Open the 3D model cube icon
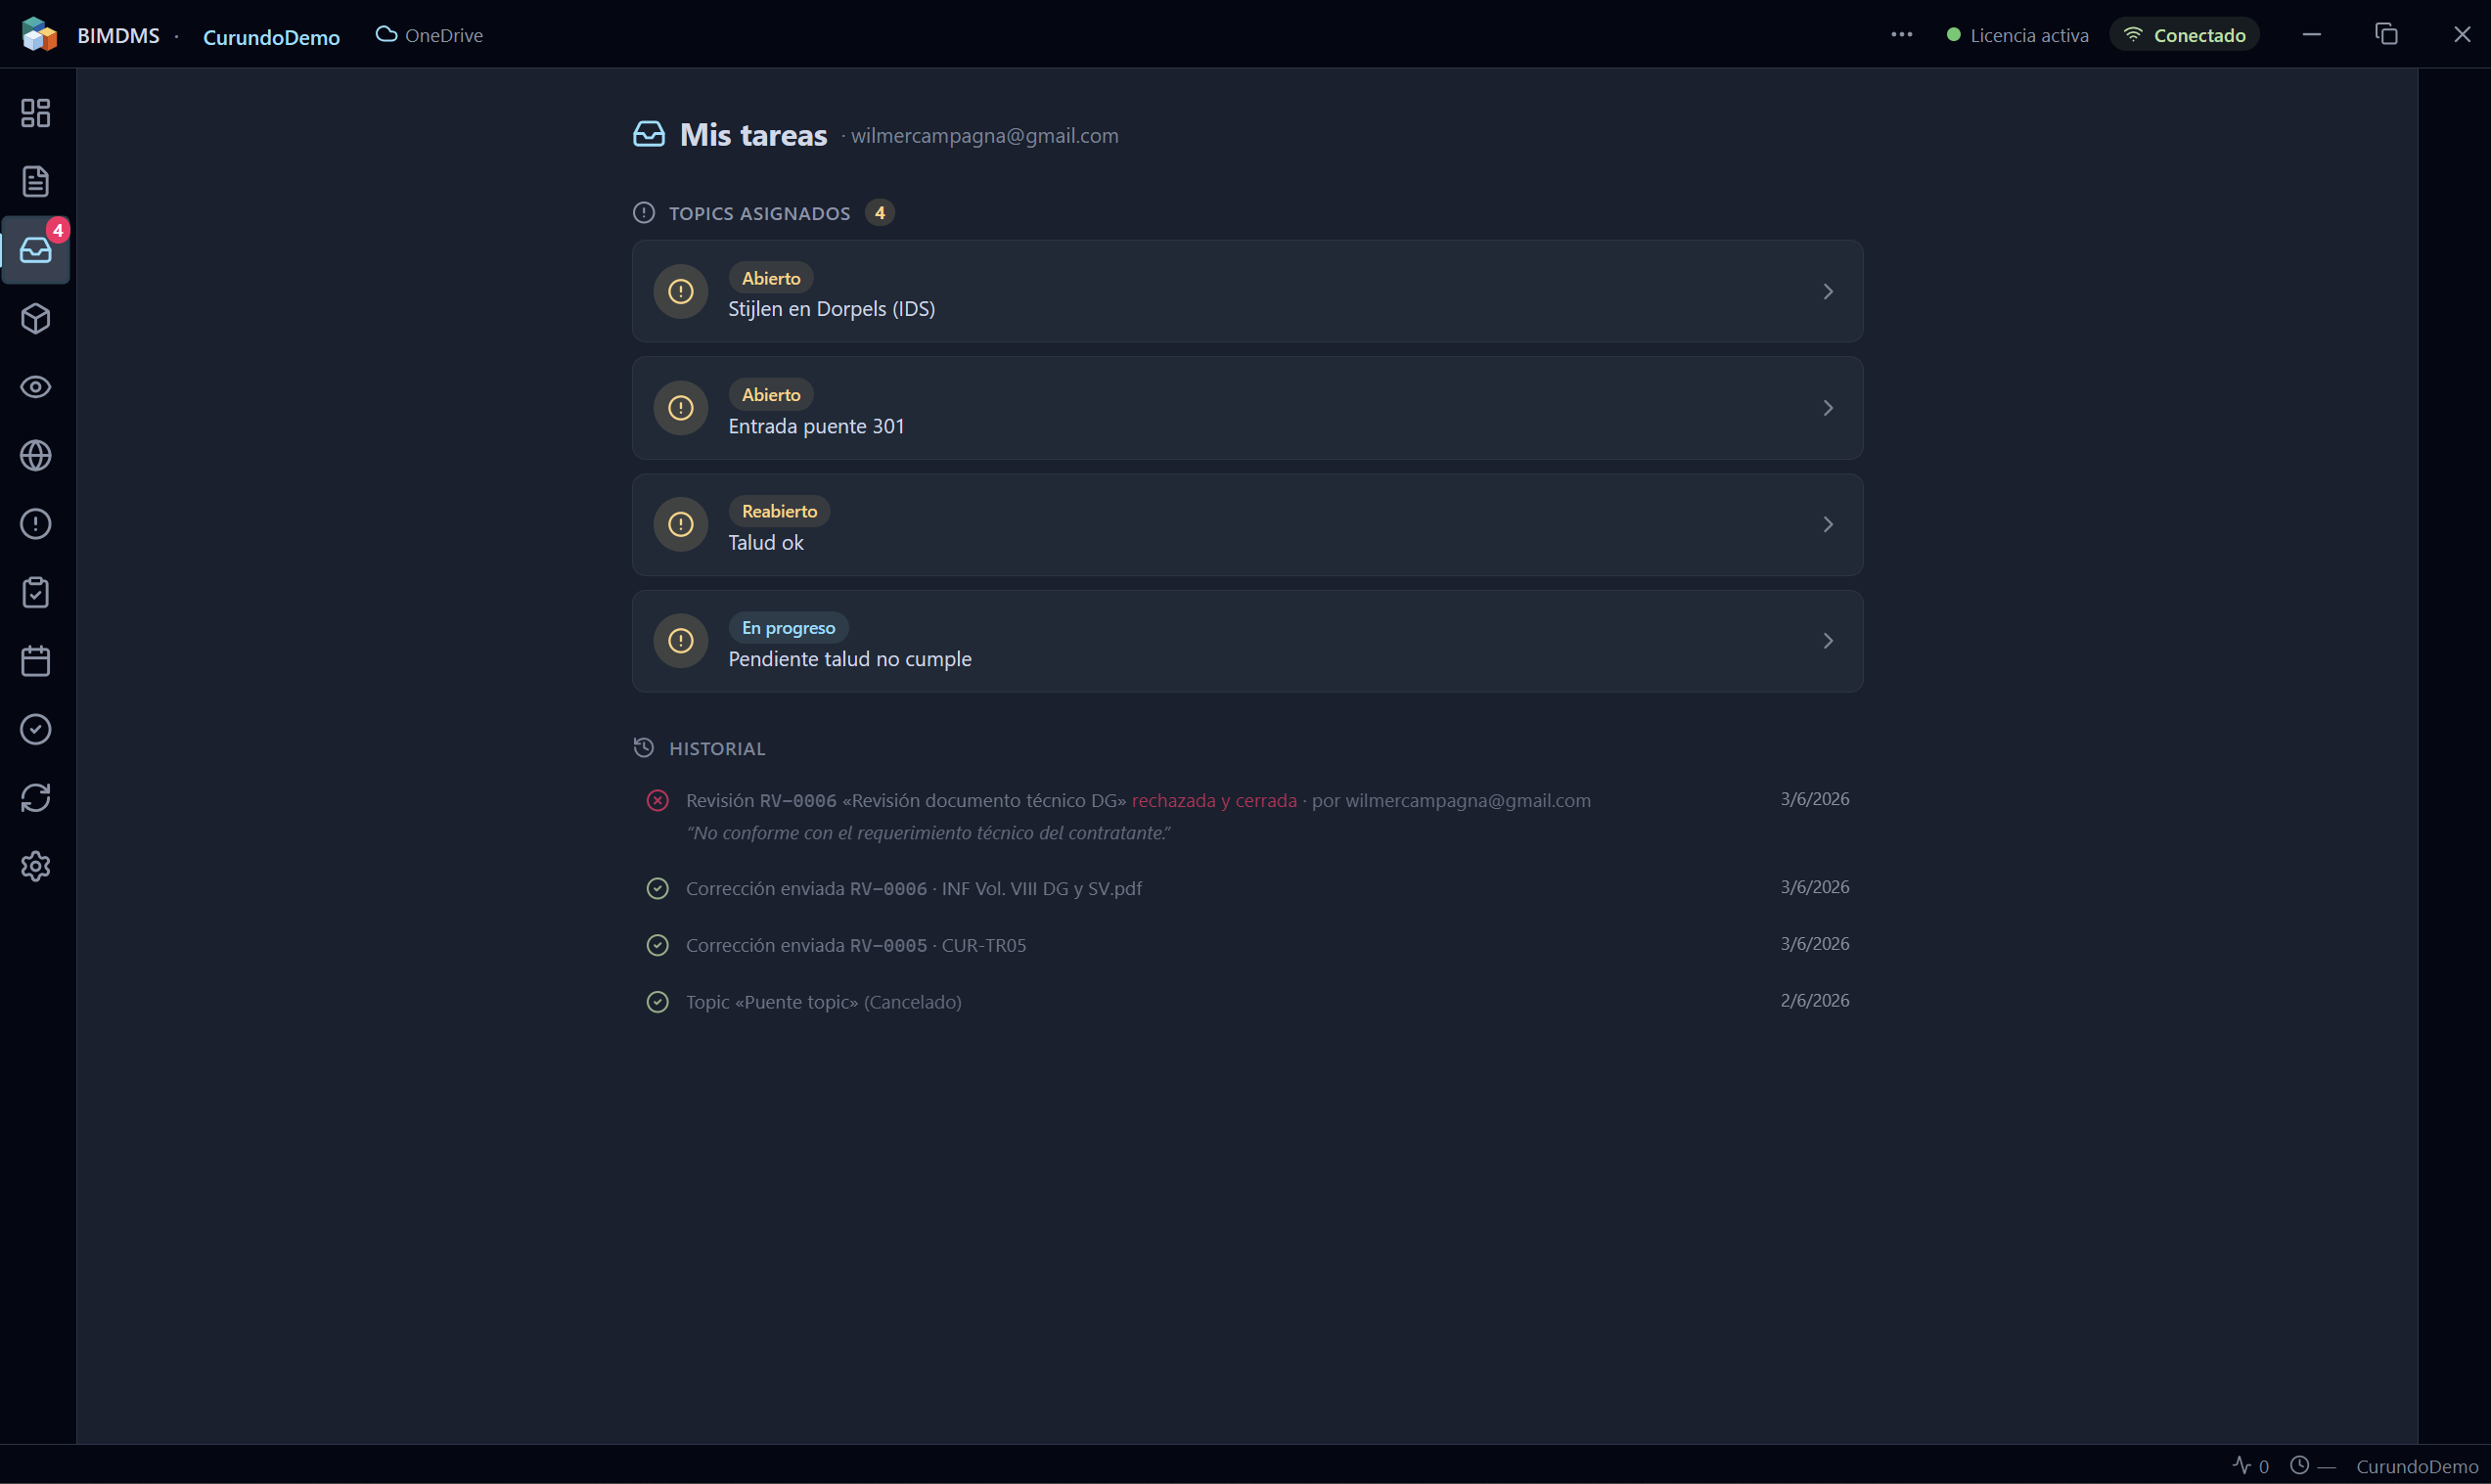Screen dimensions: 2491x1484 [x=36, y=319]
